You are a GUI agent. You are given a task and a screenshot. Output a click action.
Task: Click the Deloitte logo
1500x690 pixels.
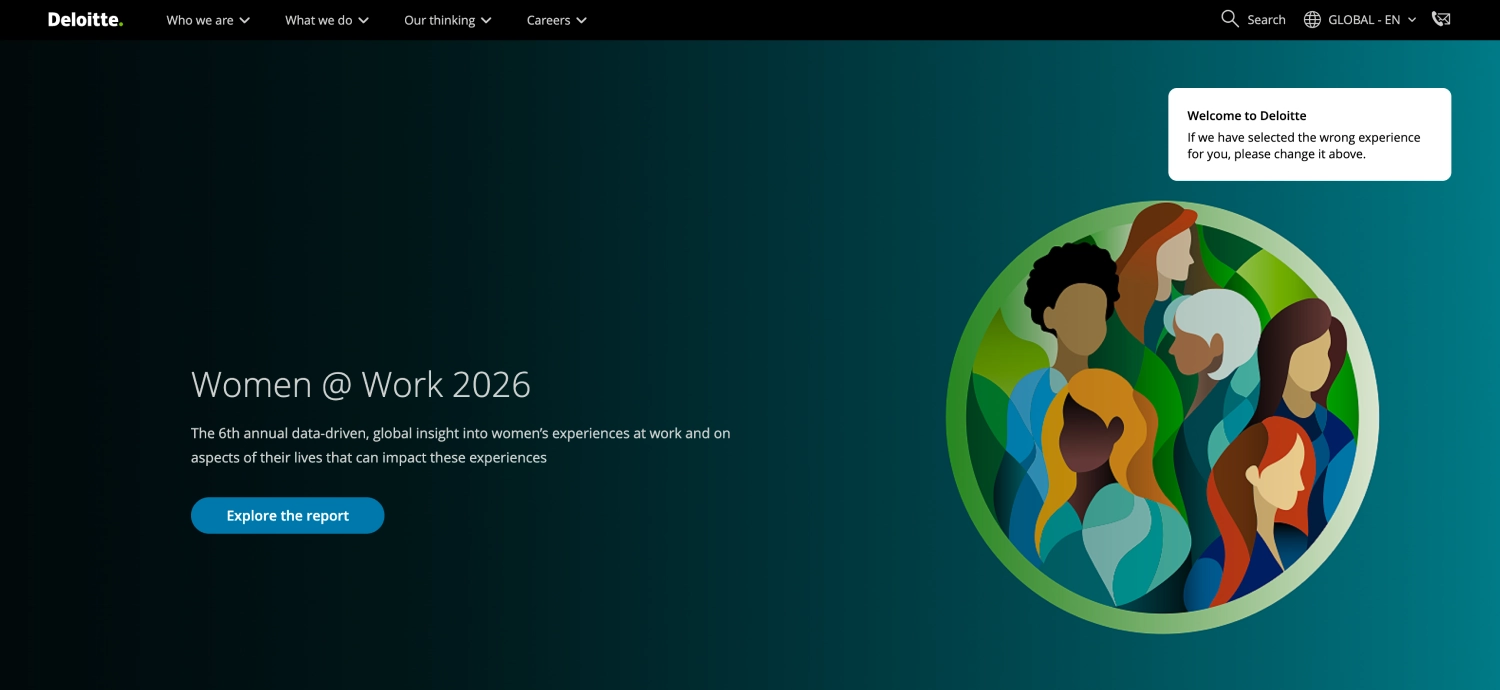[85, 19]
